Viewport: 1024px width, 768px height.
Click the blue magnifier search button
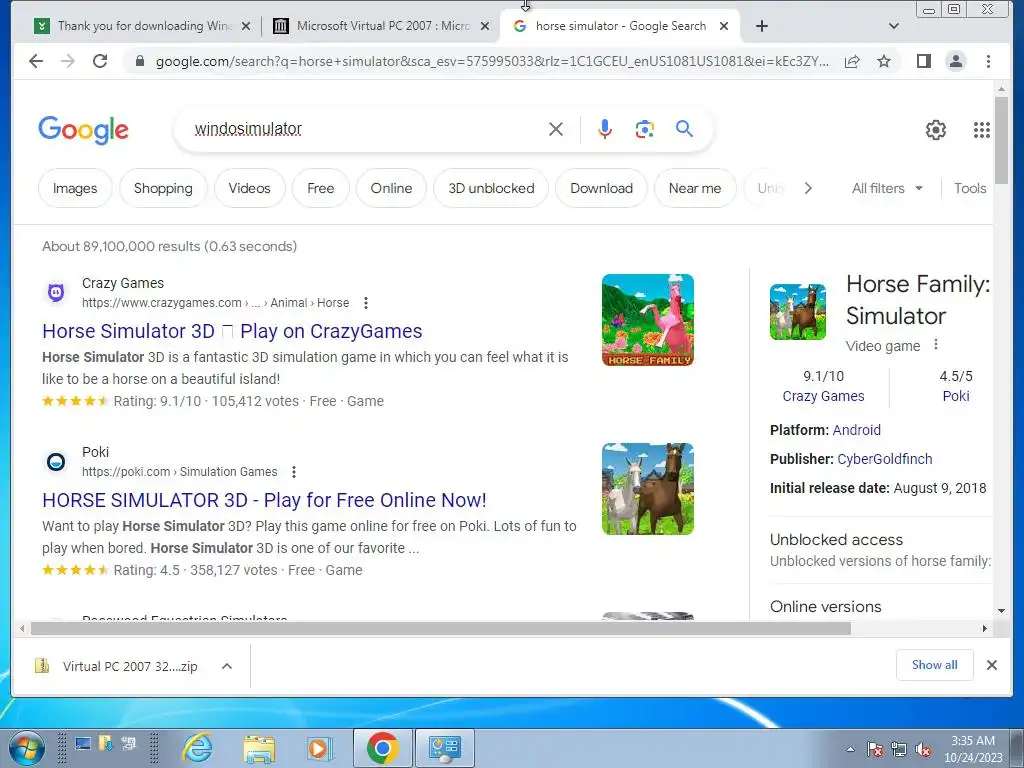coord(684,129)
